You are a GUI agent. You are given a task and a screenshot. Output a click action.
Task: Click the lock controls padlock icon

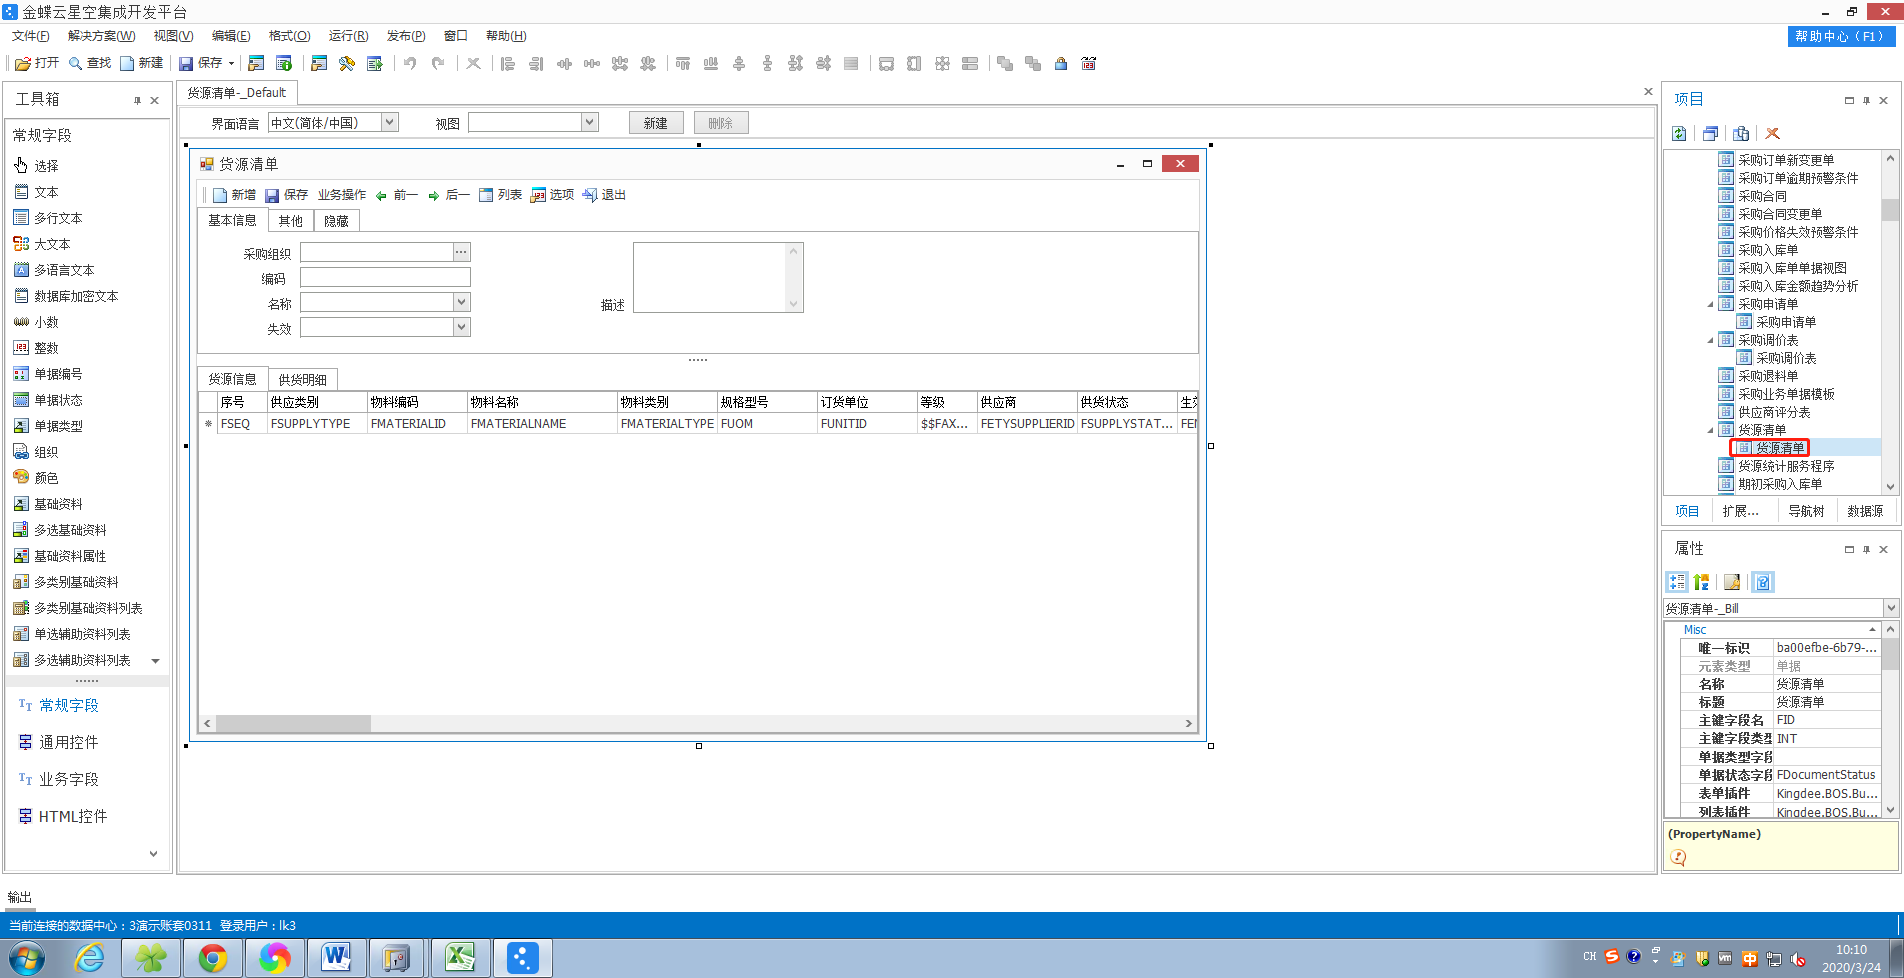pos(1061,63)
